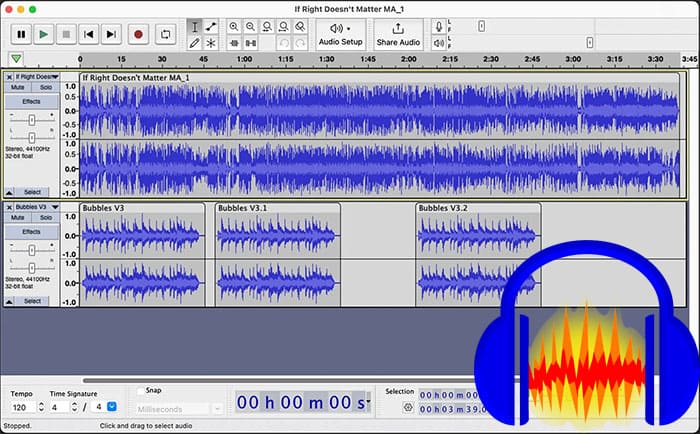Adjust the playback level slider knob

pos(590,42)
